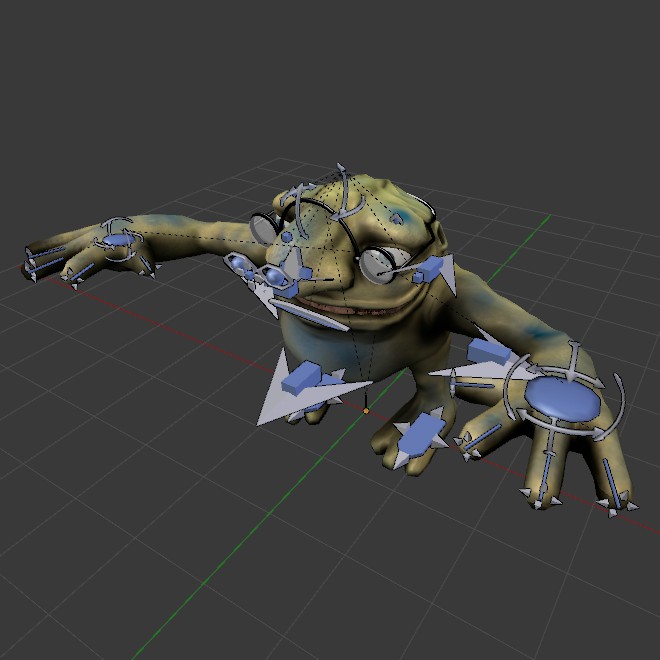This screenshot has height=660, width=660.
Task: Select the fingertip control on the far outstretched hand
Action: 30,268
